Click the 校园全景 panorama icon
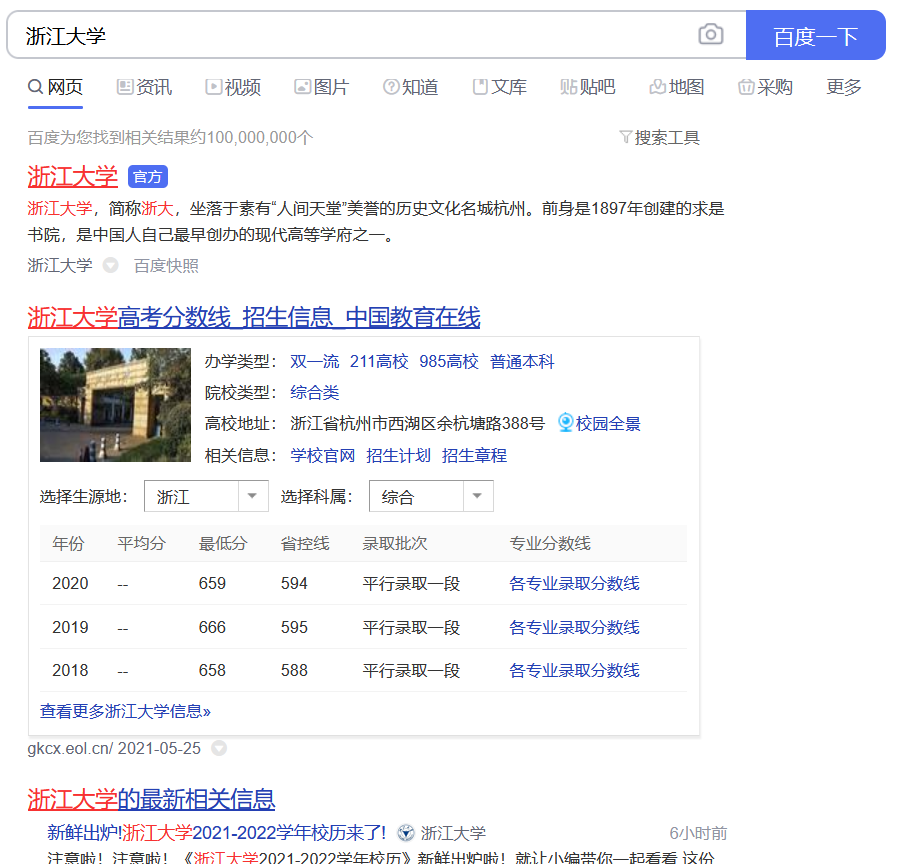The image size is (904, 864). (x=566, y=423)
